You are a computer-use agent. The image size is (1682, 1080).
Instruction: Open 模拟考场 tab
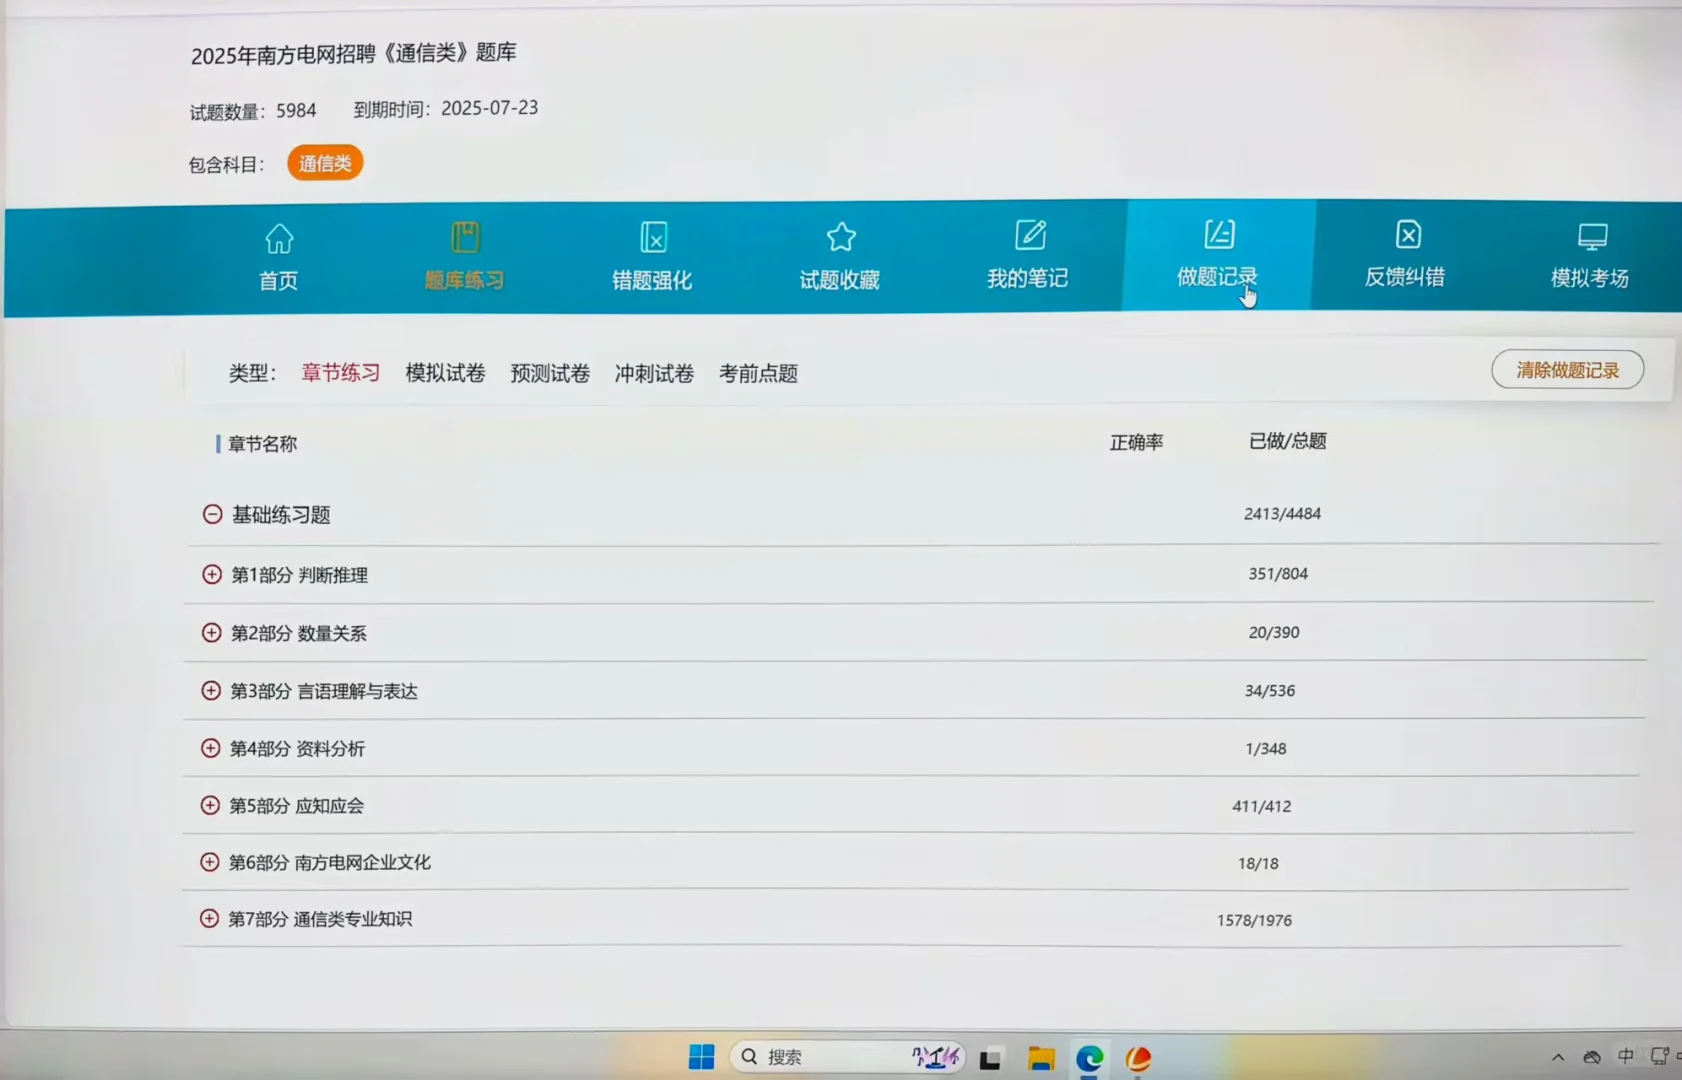1590,257
